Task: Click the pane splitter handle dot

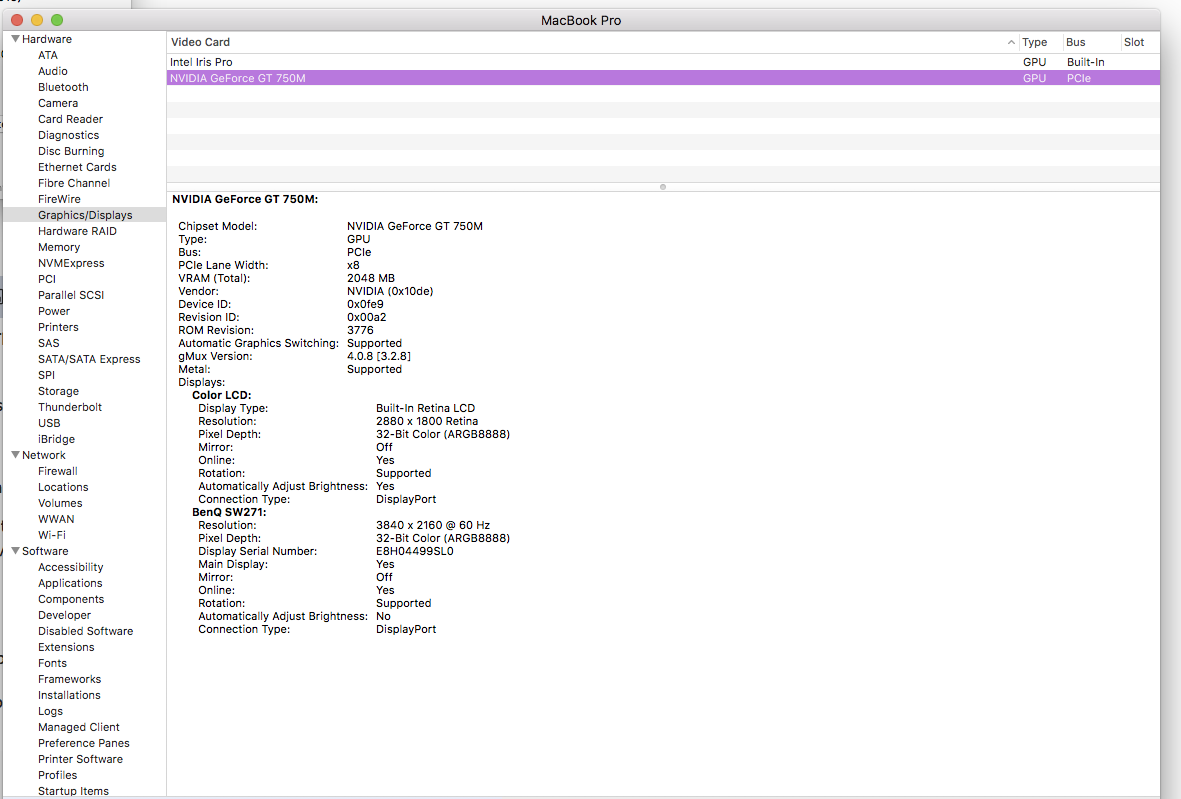Action: click(x=663, y=187)
